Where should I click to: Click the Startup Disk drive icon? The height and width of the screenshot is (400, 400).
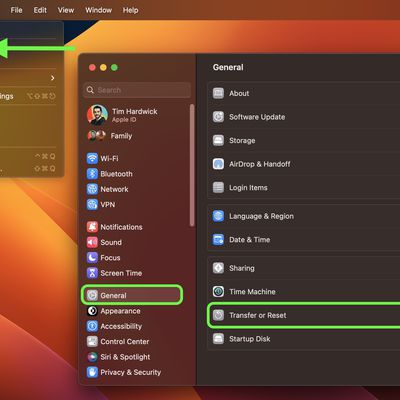(x=218, y=339)
